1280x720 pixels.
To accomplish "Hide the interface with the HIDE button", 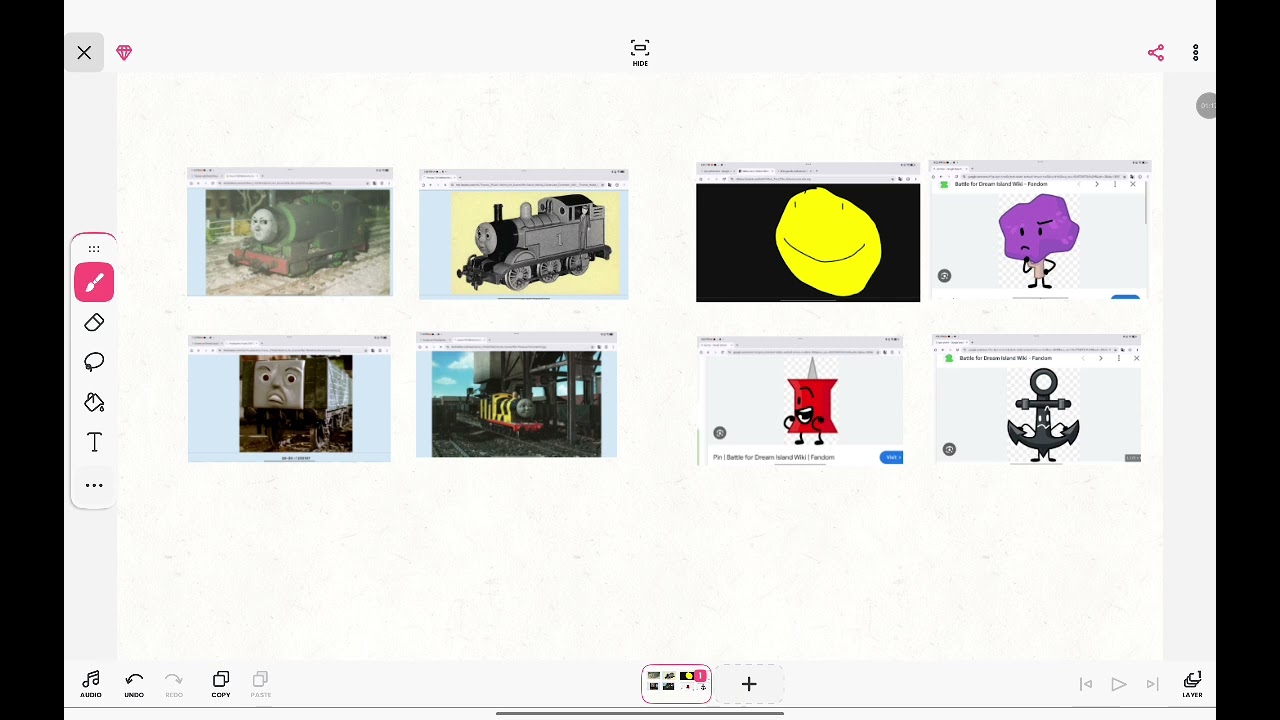I will 640,53.
